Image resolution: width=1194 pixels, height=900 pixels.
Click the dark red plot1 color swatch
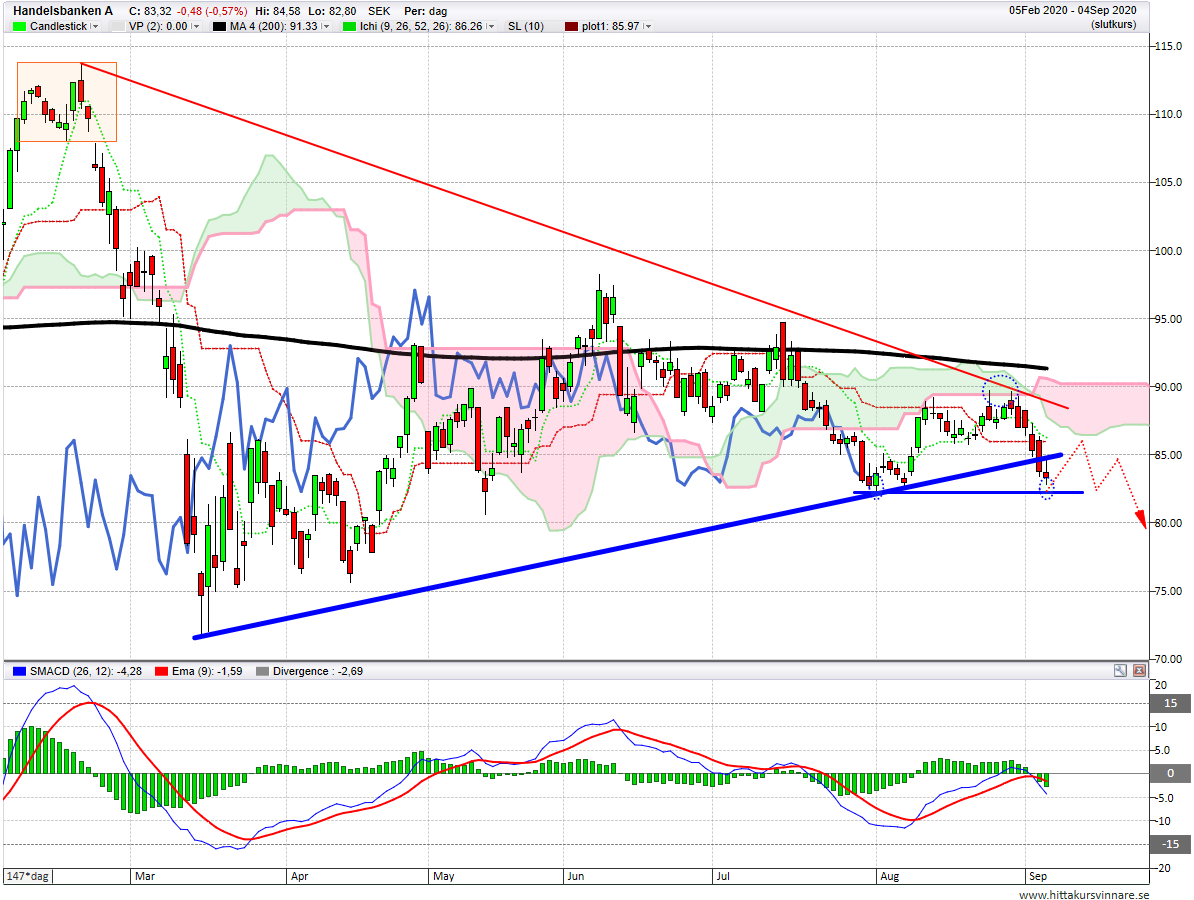click(x=571, y=26)
